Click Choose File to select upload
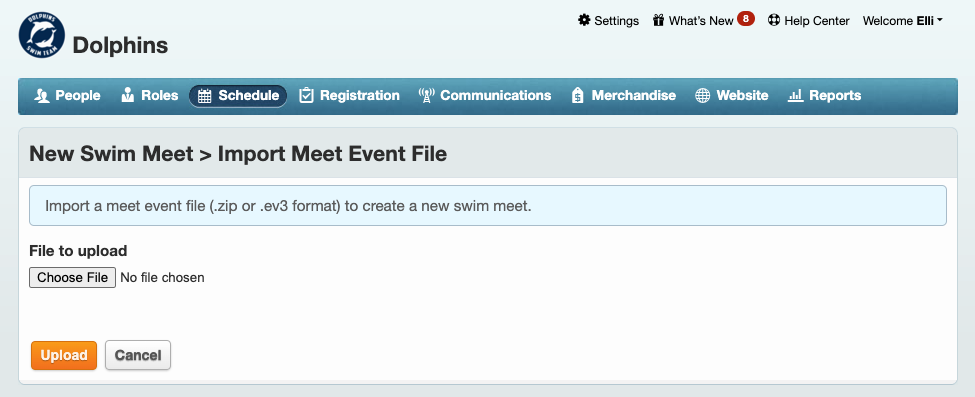 click(x=72, y=278)
